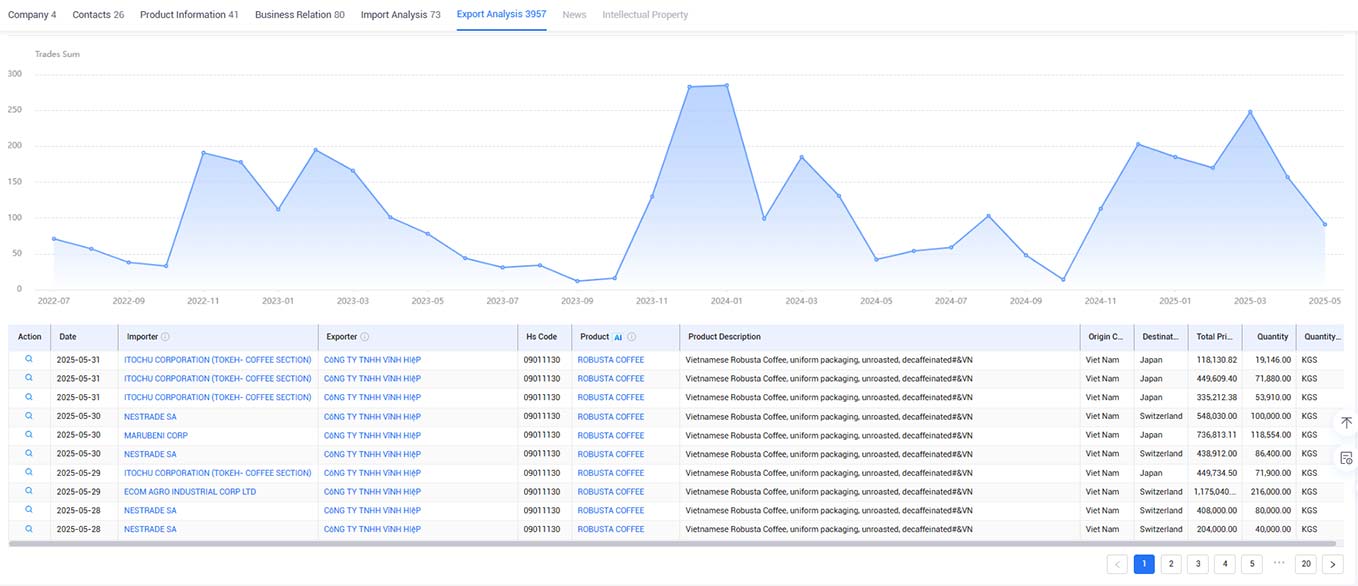The height and width of the screenshot is (586, 1358).
Task: Click magnifier icon on ECOM AGRO row
Action: [x=29, y=491]
